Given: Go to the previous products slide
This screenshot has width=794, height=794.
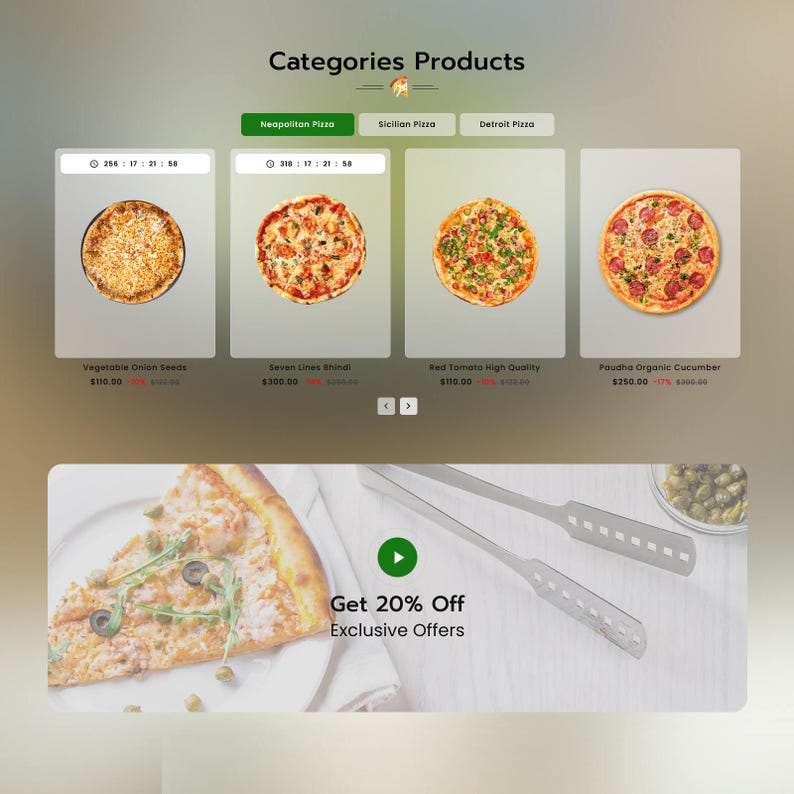Looking at the screenshot, I should [x=386, y=406].
